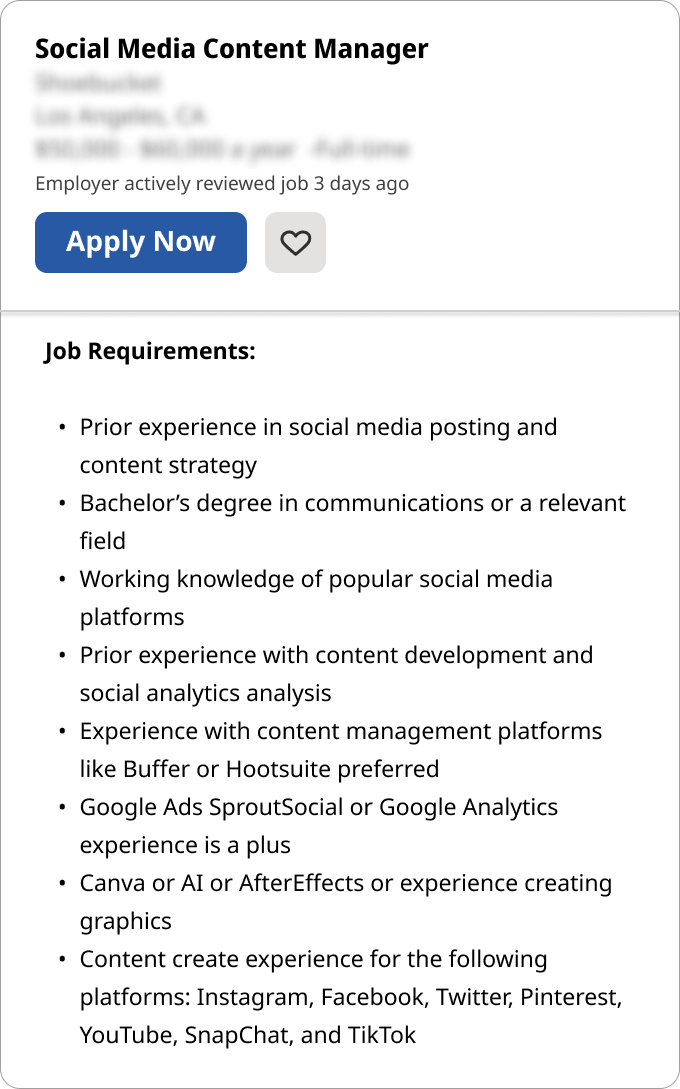Click the Job Requirements heading

pyautogui.click(x=150, y=352)
